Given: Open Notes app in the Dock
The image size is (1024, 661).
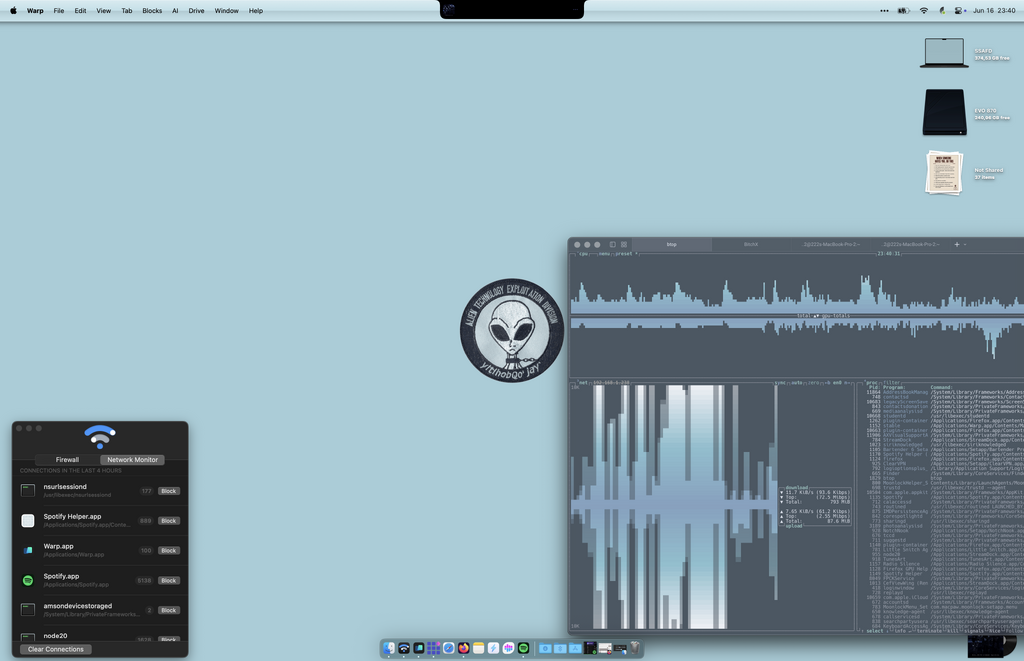Looking at the screenshot, I should tap(479, 648).
